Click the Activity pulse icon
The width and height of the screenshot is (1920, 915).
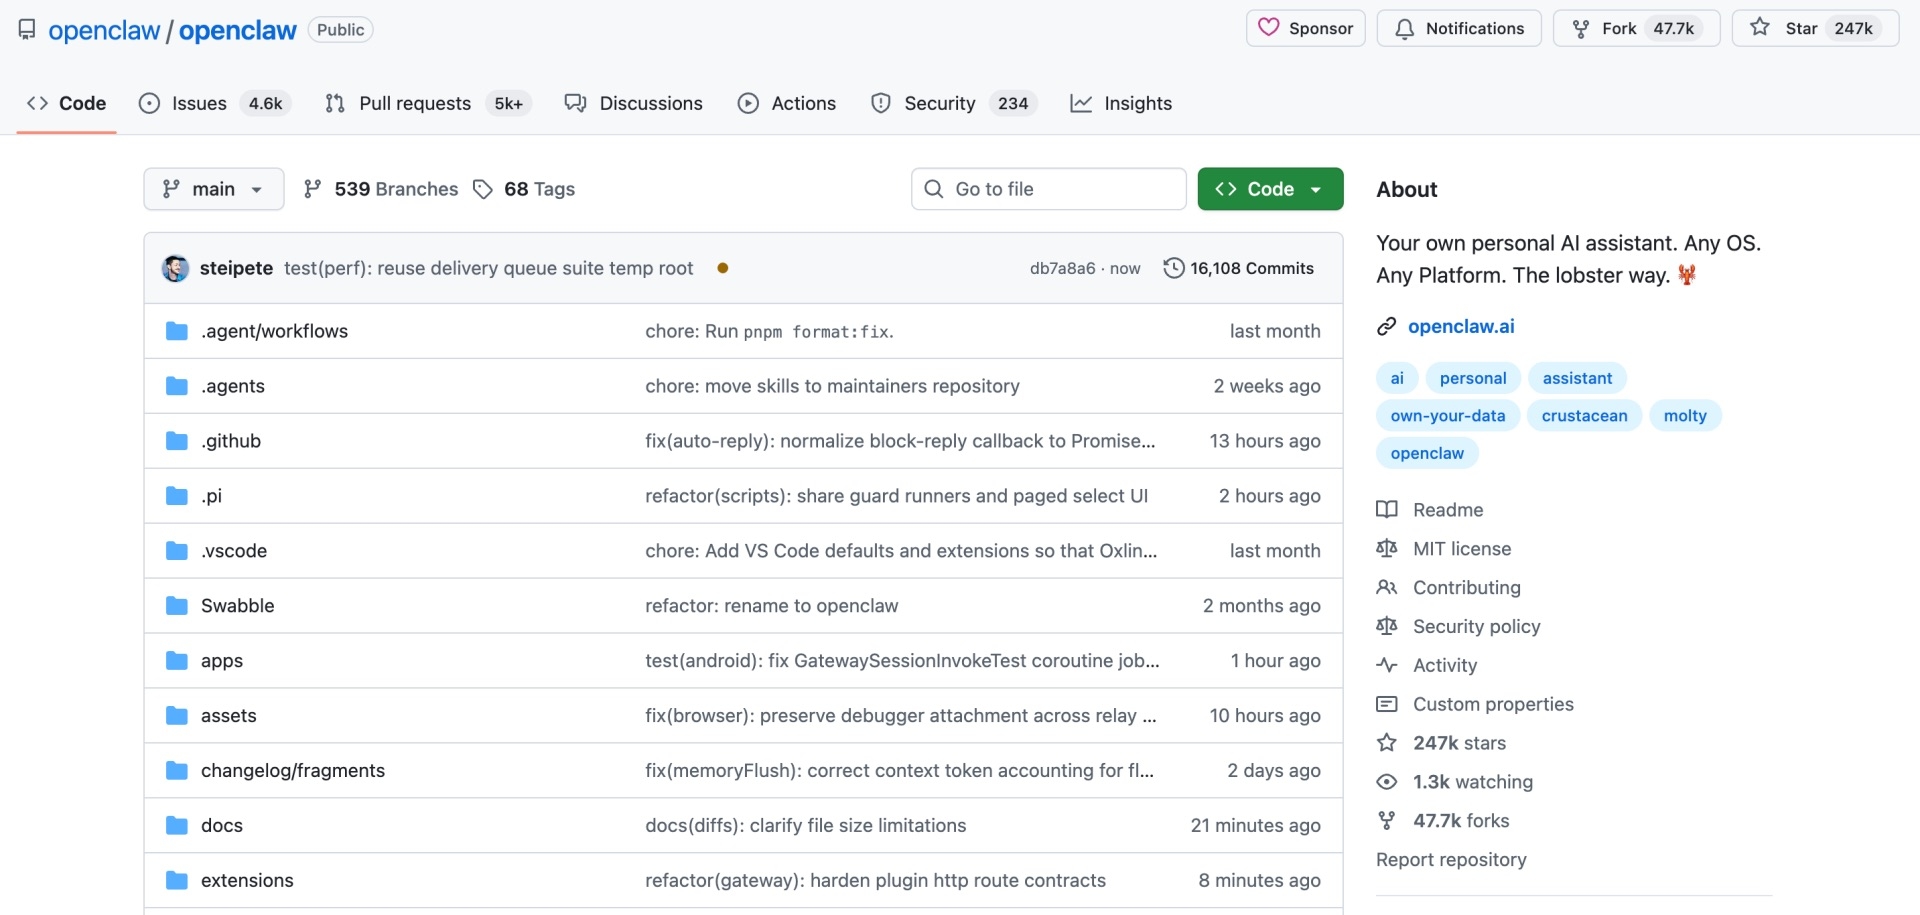point(1388,665)
